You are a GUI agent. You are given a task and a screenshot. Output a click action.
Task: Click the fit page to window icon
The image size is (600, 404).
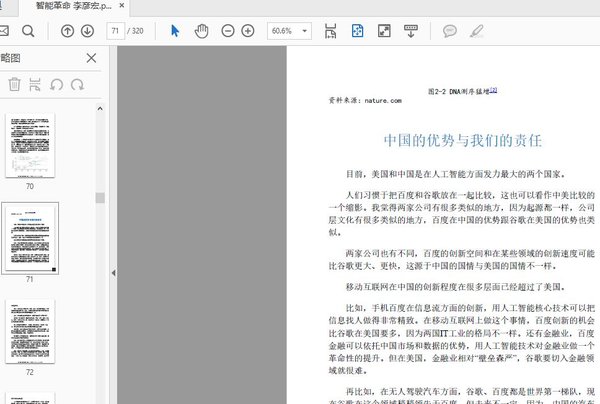(356, 31)
